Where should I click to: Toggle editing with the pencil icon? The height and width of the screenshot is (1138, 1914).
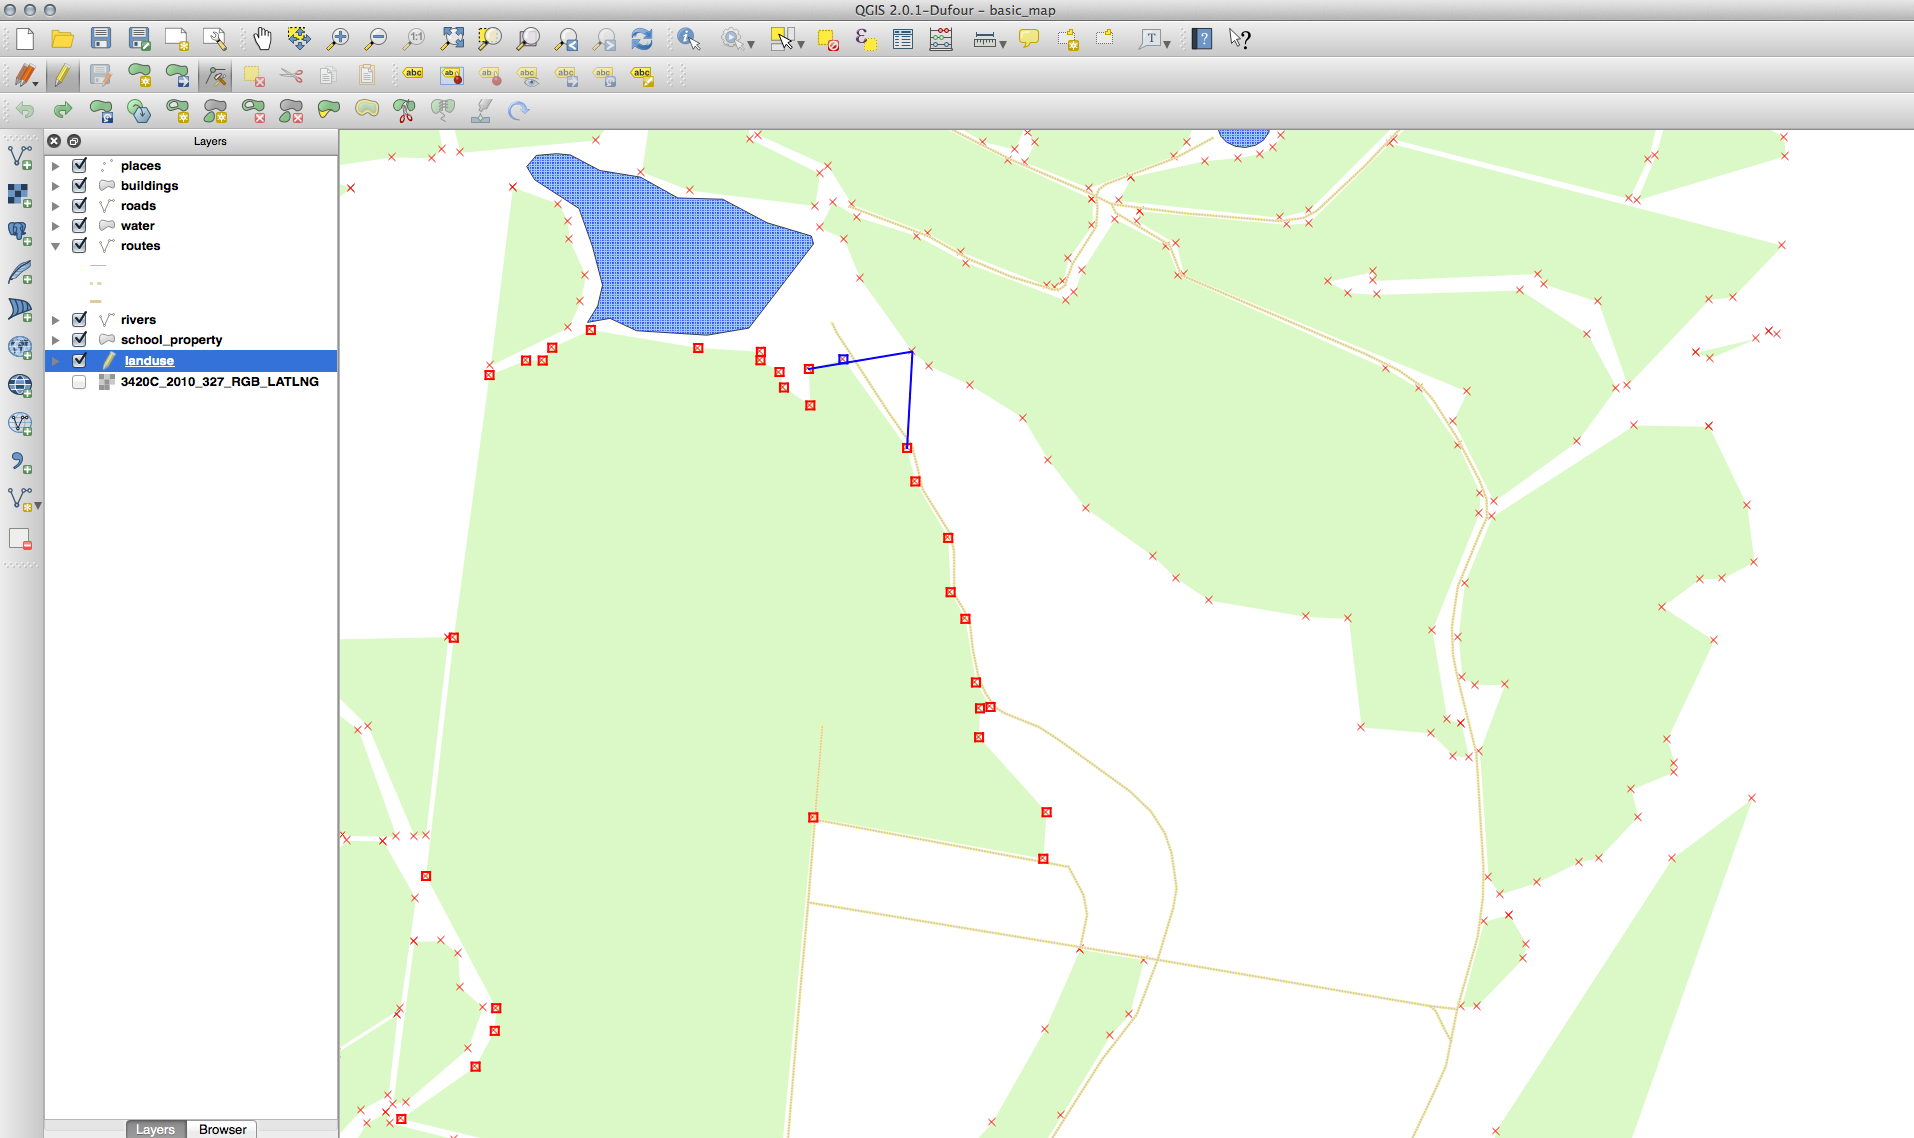pos(62,75)
